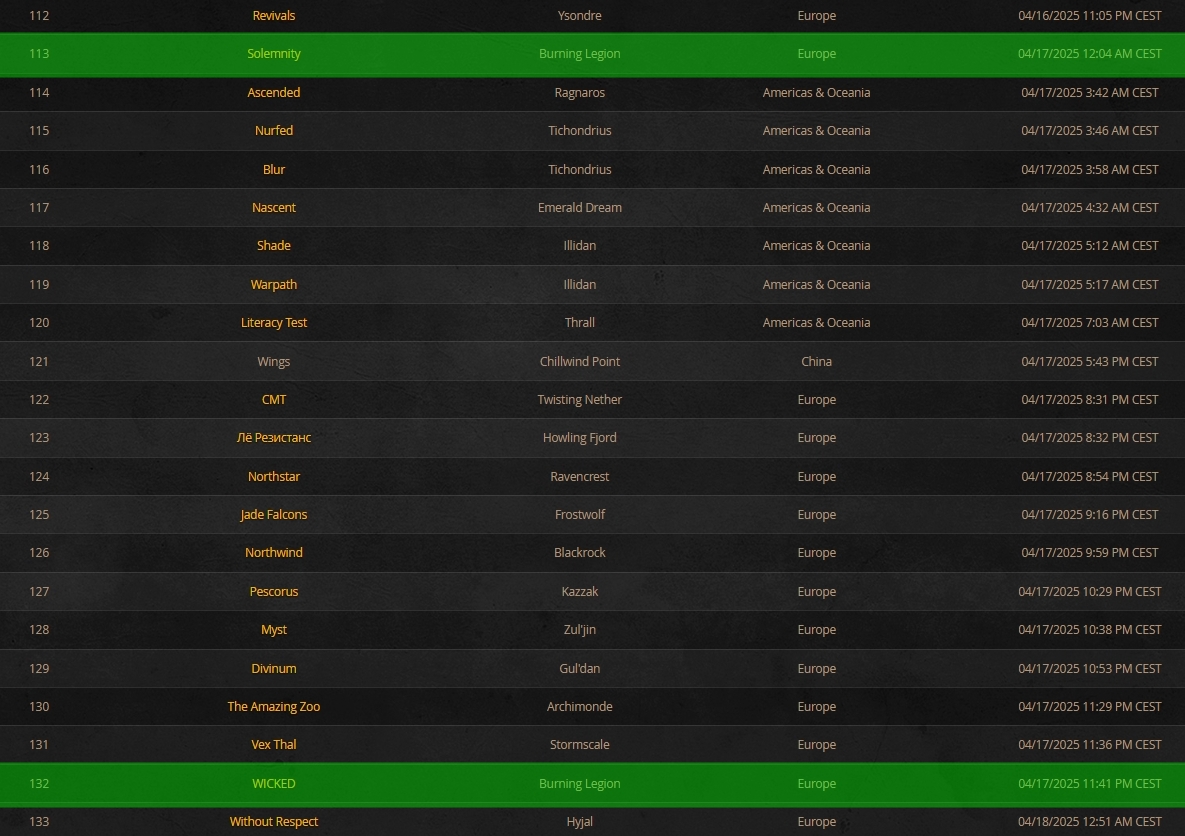Click Americas & Oceania in Ascended row
The height and width of the screenshot is (836, 1185).
pos(816,92)
